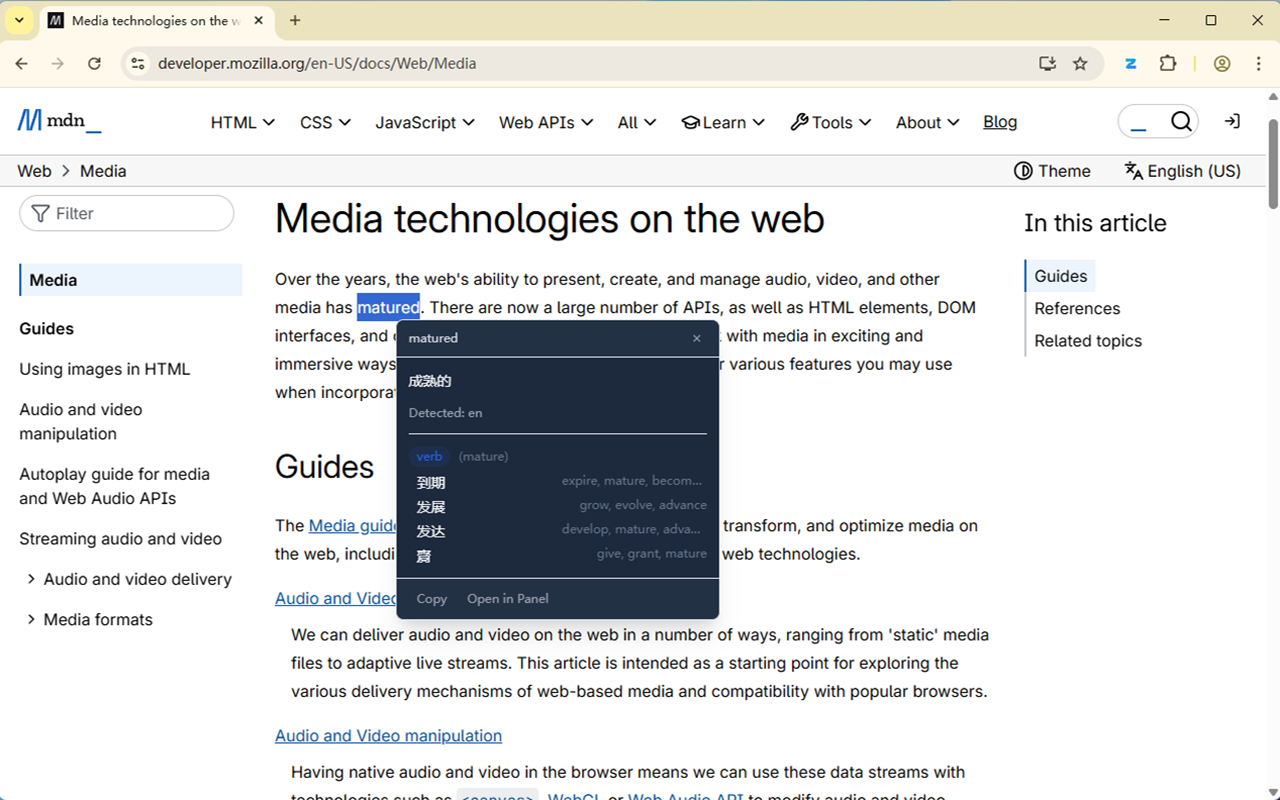Open the English (US) language selector
Viewport: 1280px width, 800px height.
[1182, 171]
